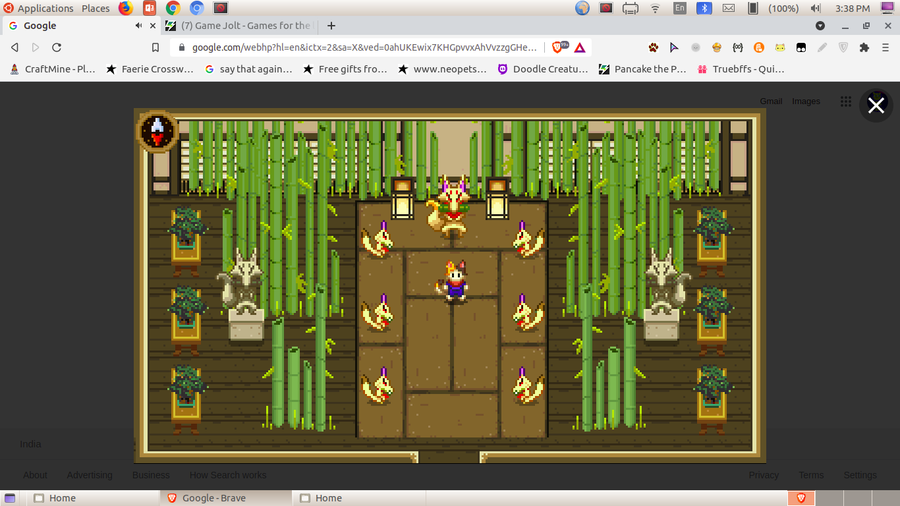Open Free gifts bookmark
Image resolution: width=900 pixels, height=506 pixels.
pyautogui.click(x=346, y=69)
